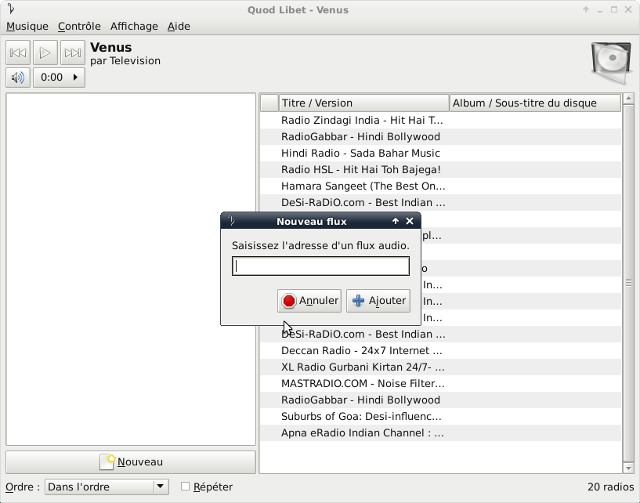Open the Affichage menu

(x=134, y=26)
